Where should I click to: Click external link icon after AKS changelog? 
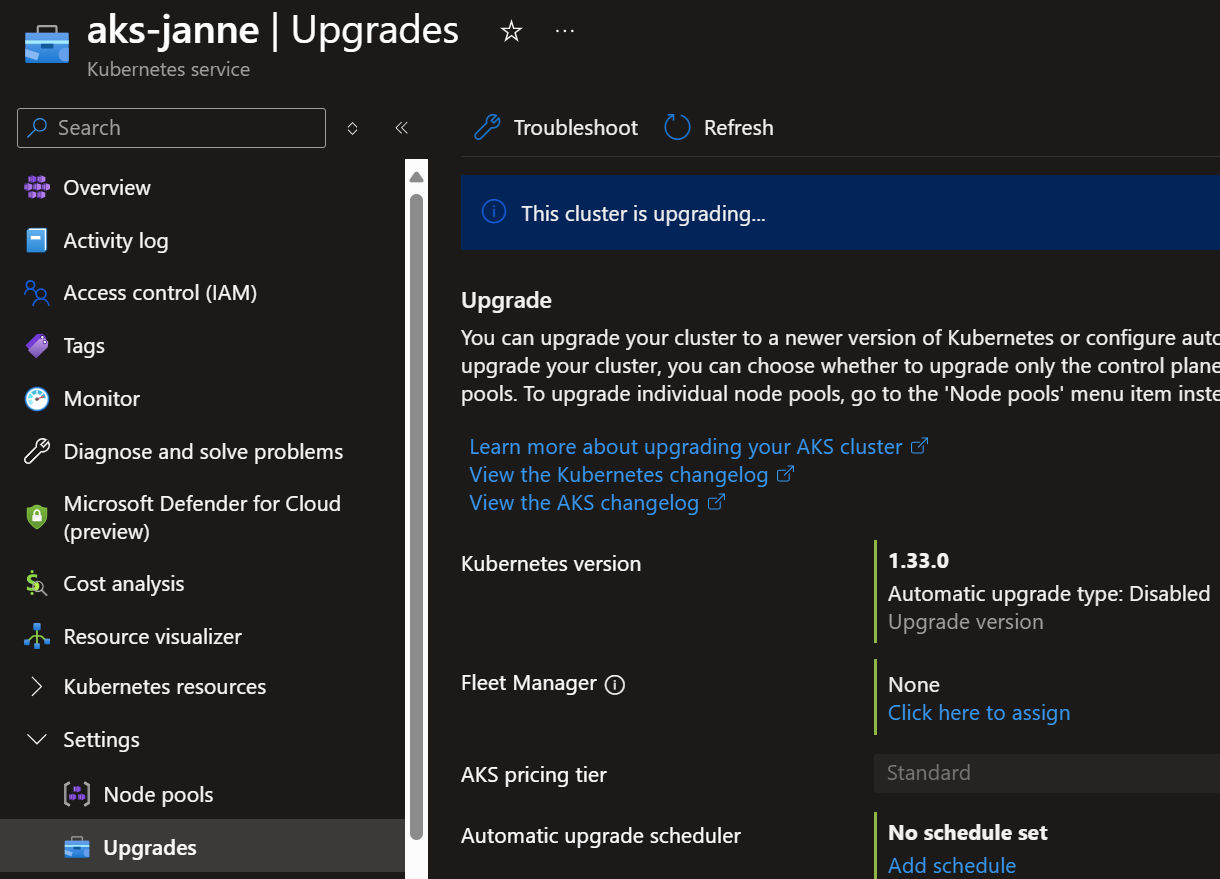pyautogui.click(x=716, y=502)
